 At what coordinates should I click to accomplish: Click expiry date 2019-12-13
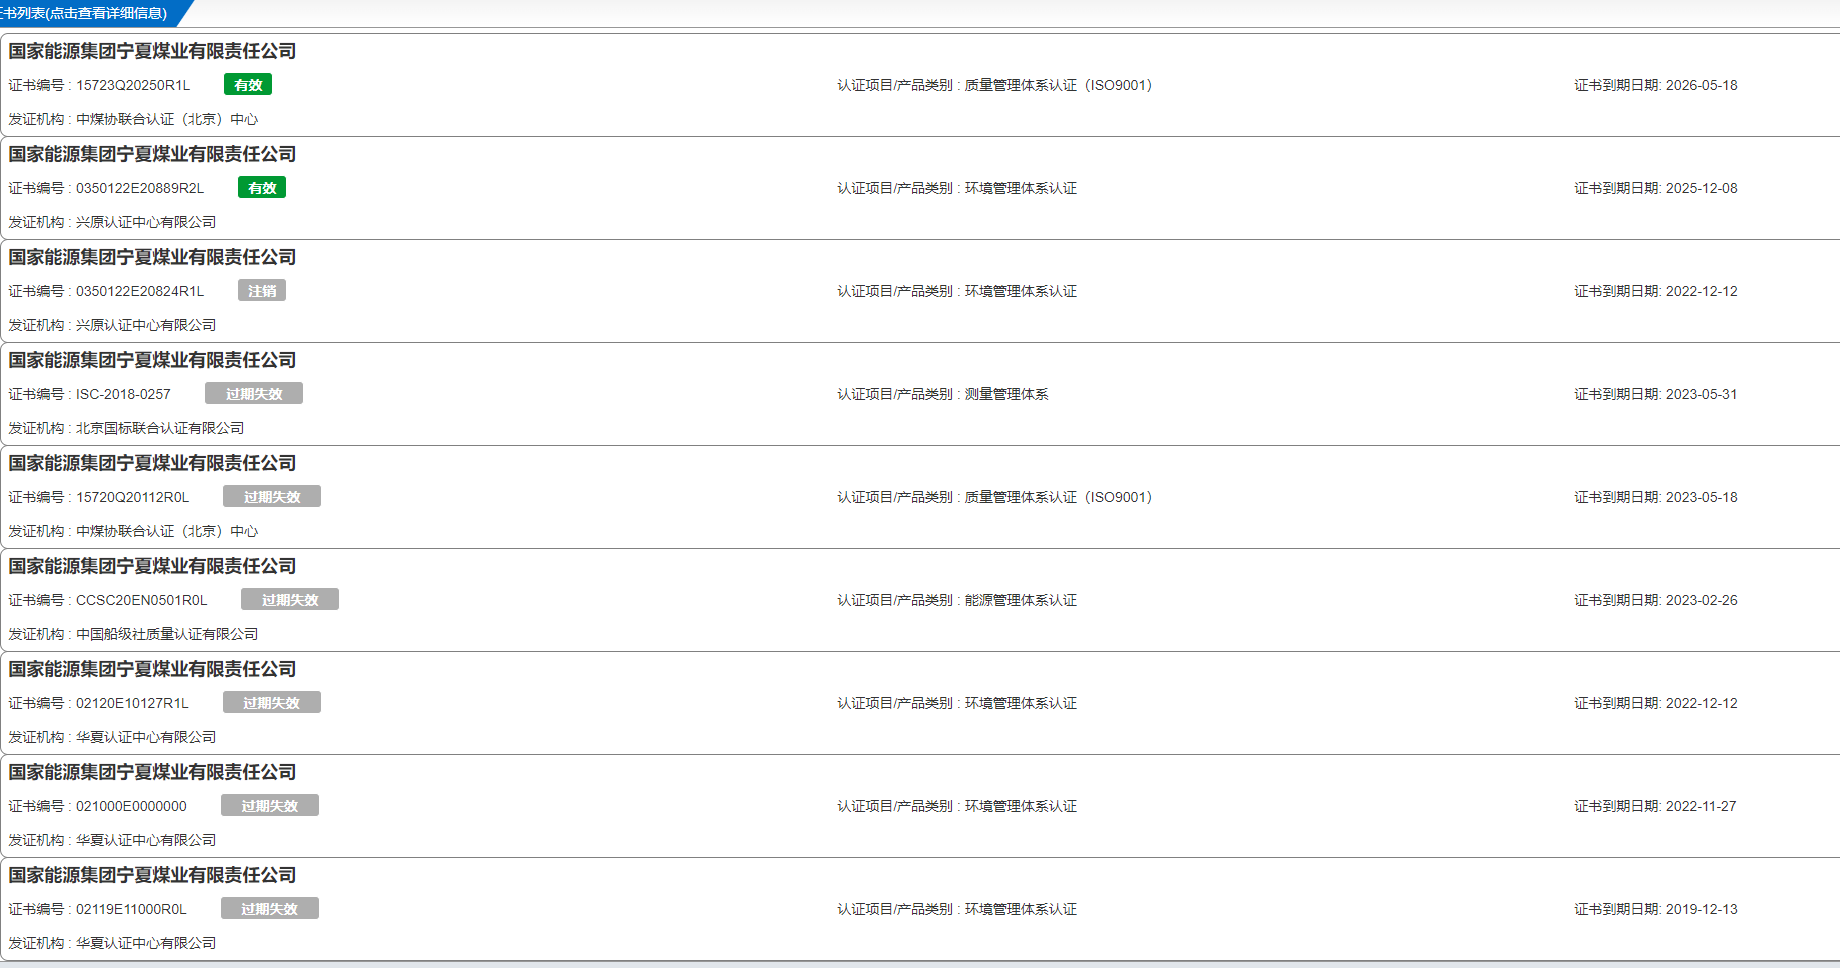[1701, 909]
